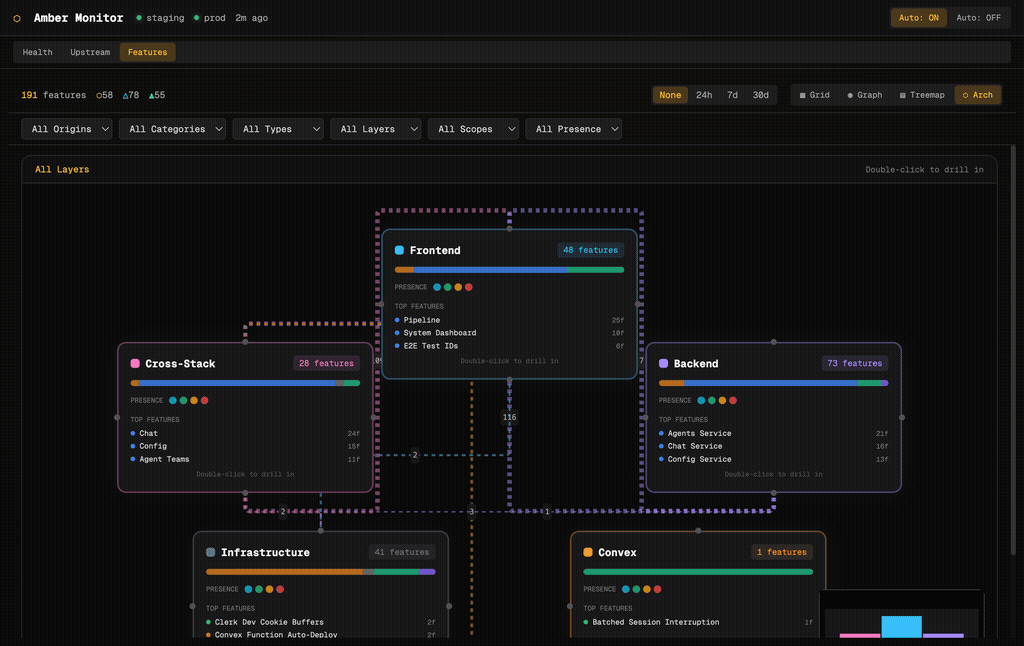Click the blue Frontend layer square icon
Viewport: 1024px width, 646px height.
(399, 250)
